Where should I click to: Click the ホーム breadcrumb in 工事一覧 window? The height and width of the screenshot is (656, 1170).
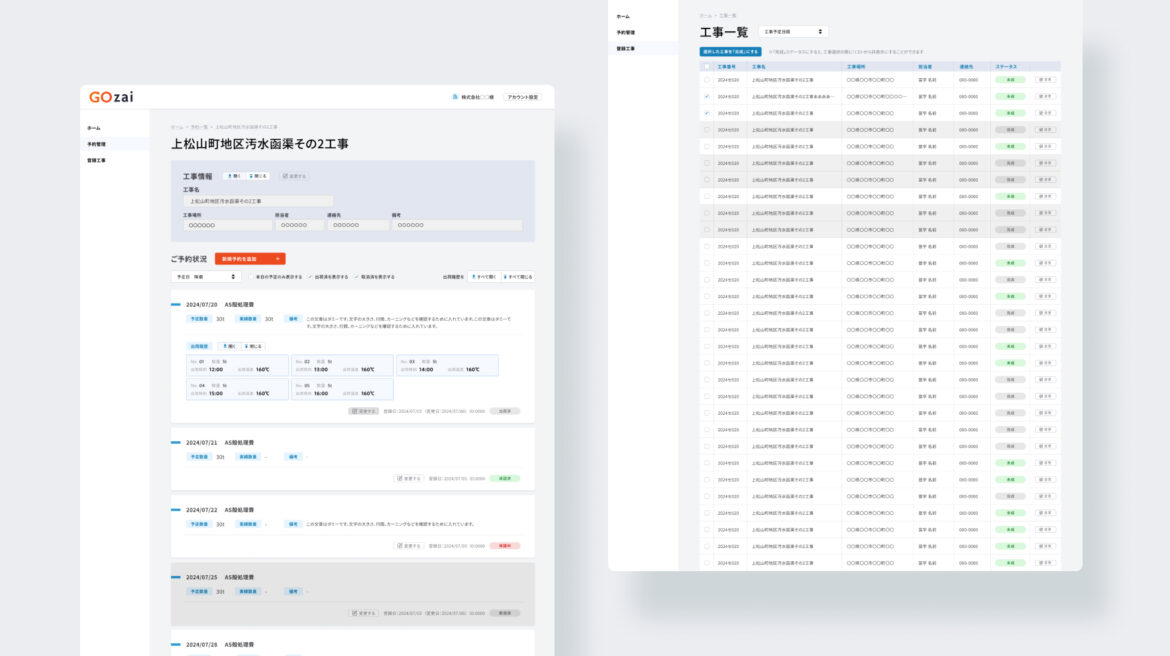[x=705, y=16]
